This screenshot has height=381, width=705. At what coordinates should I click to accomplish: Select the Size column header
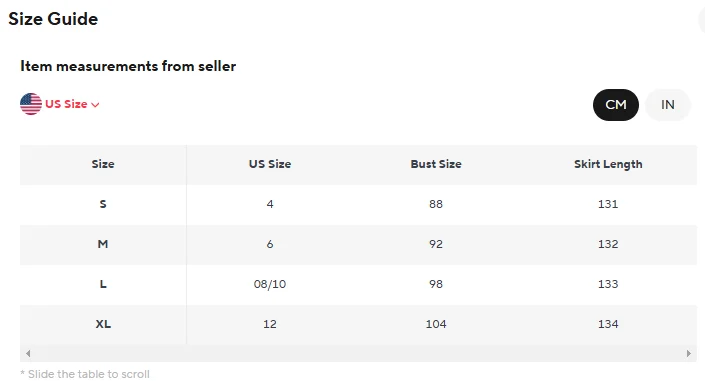click(x=103, y=164)
